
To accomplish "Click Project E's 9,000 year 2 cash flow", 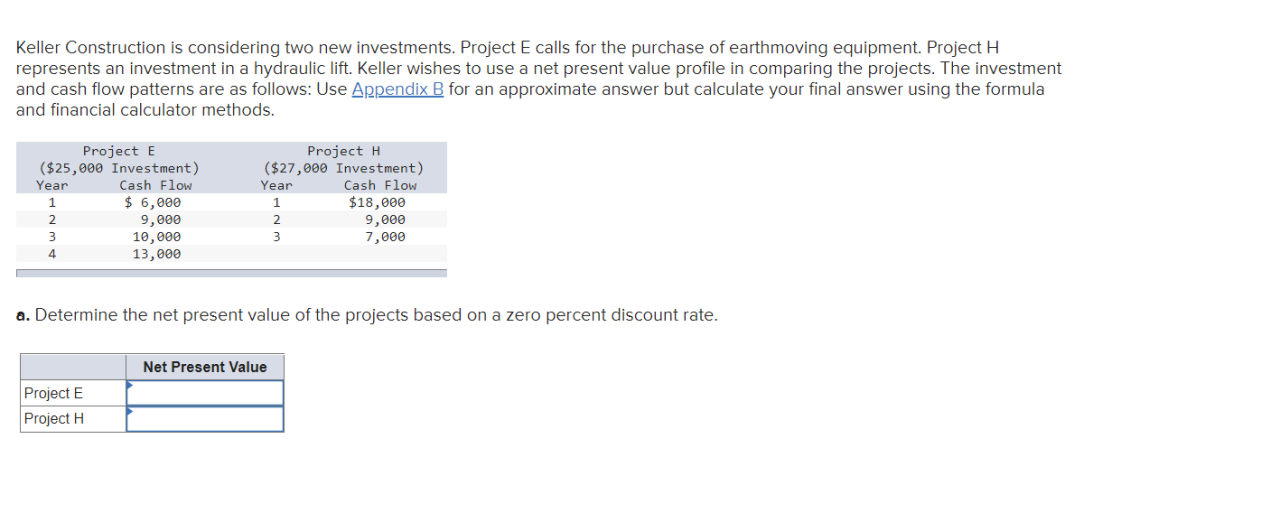I will pyautogui.click(x=161, y=220).
